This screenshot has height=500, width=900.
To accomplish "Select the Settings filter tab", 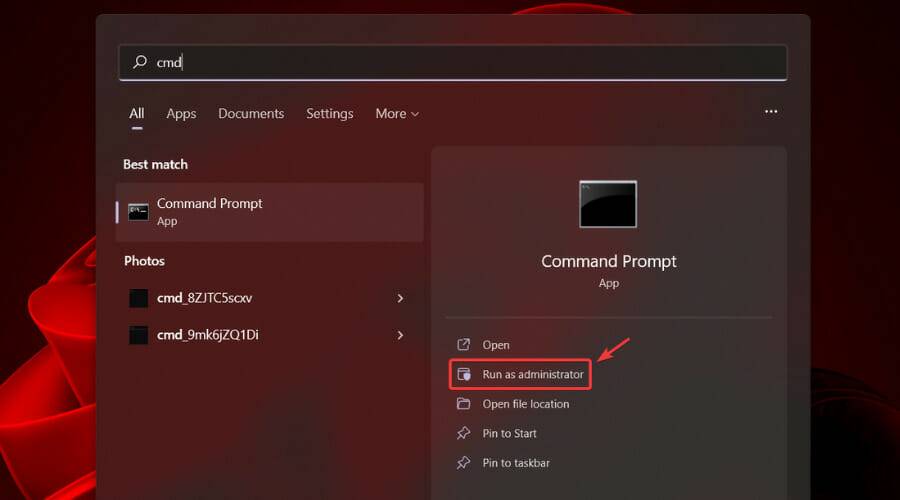I will [329, 114].
